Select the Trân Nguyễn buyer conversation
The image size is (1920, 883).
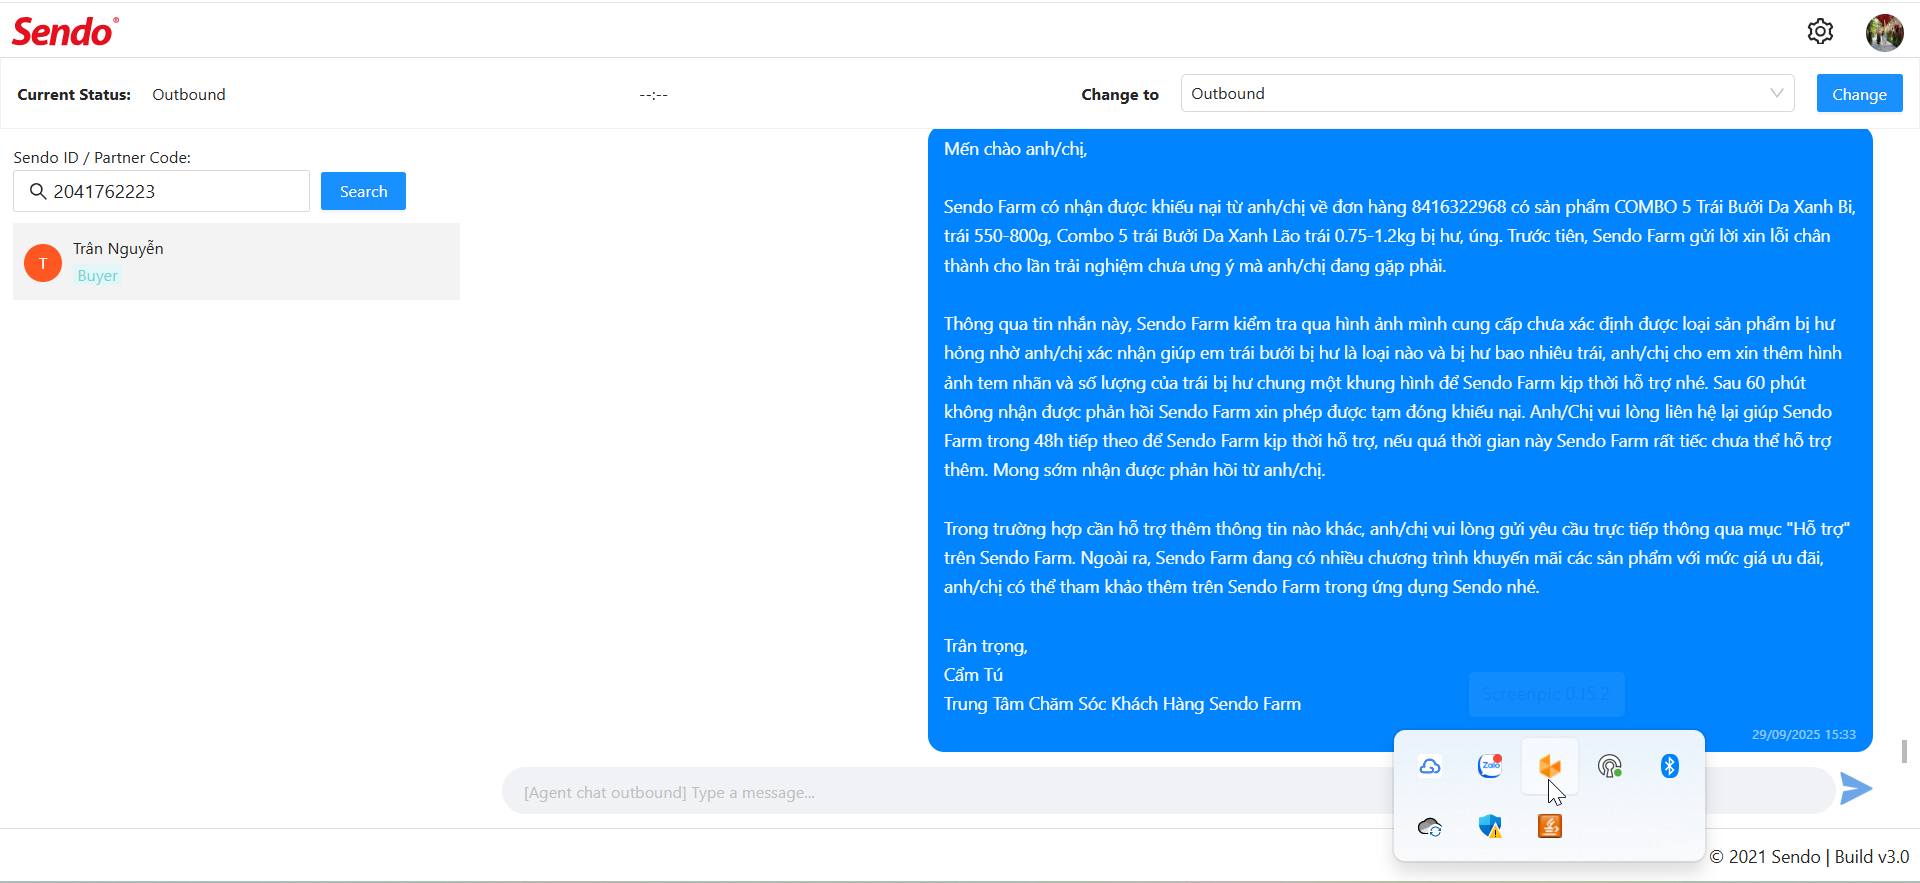pyautogui.click(x=236, y=261)
